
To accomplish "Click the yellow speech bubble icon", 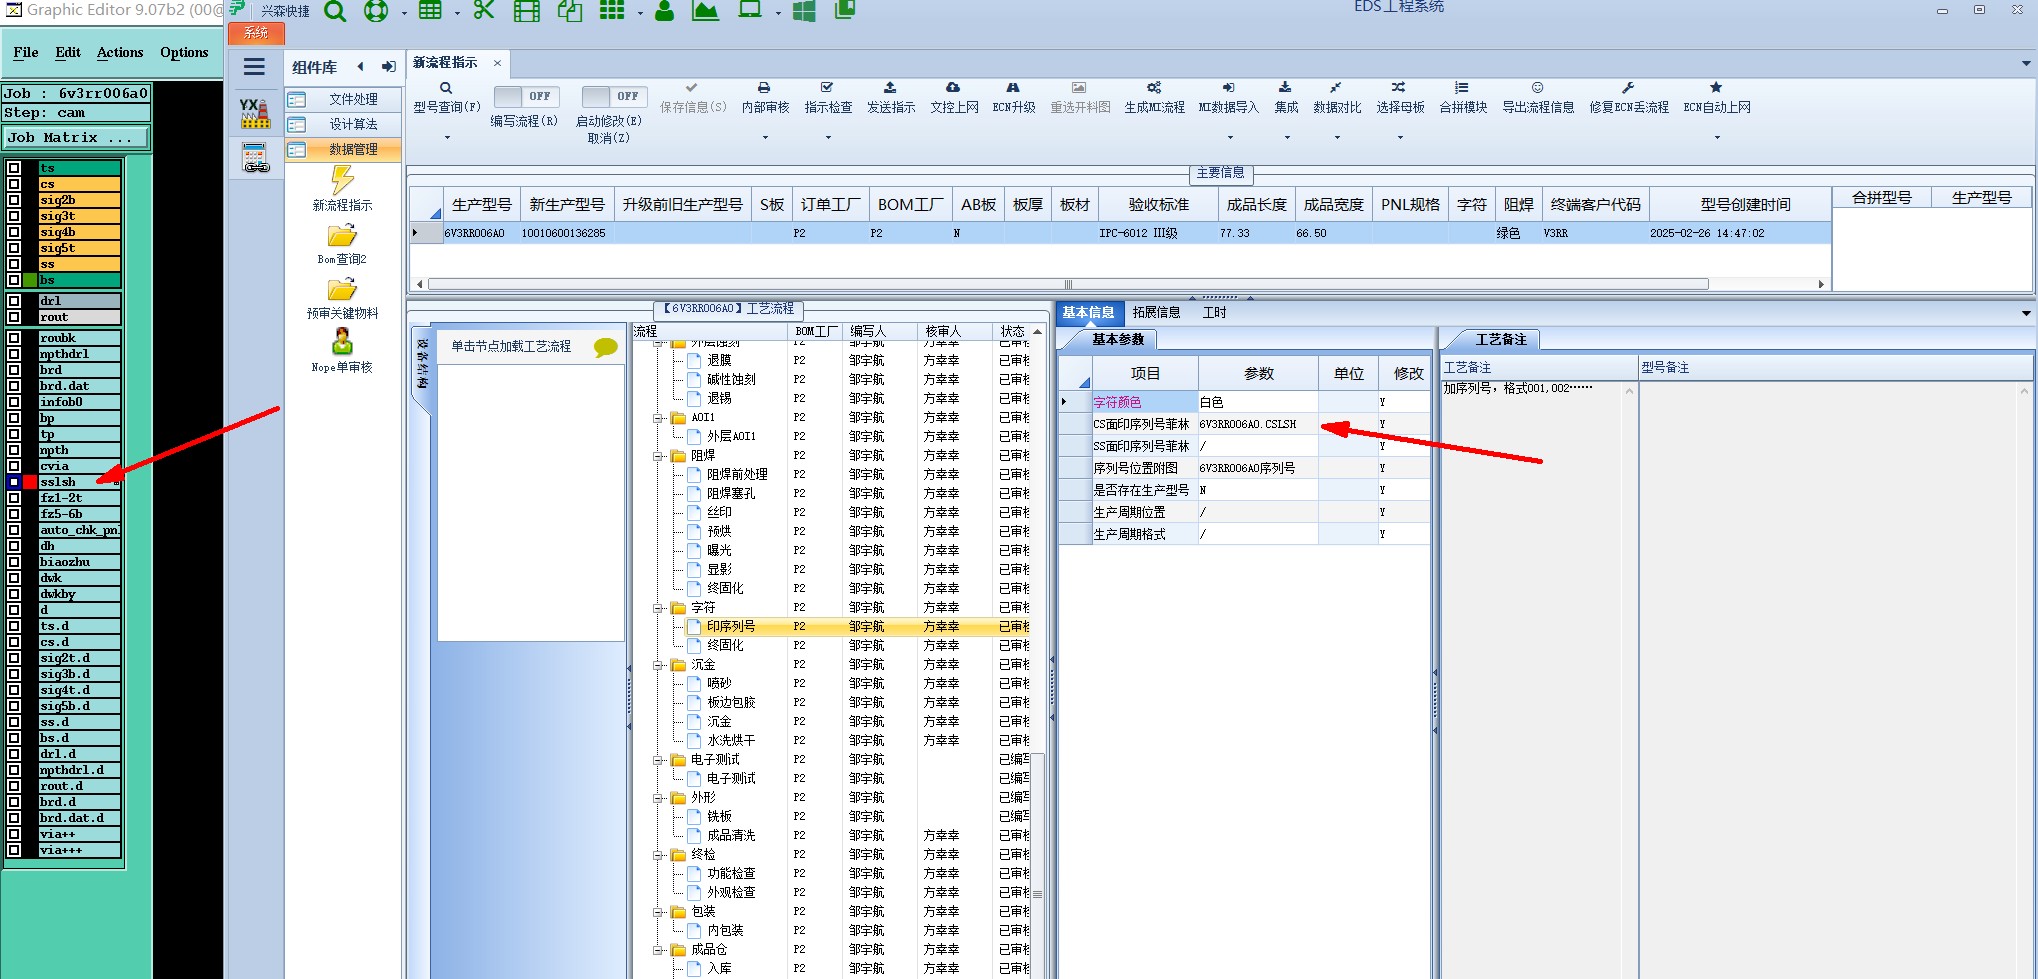I will [x=605, y=347].
